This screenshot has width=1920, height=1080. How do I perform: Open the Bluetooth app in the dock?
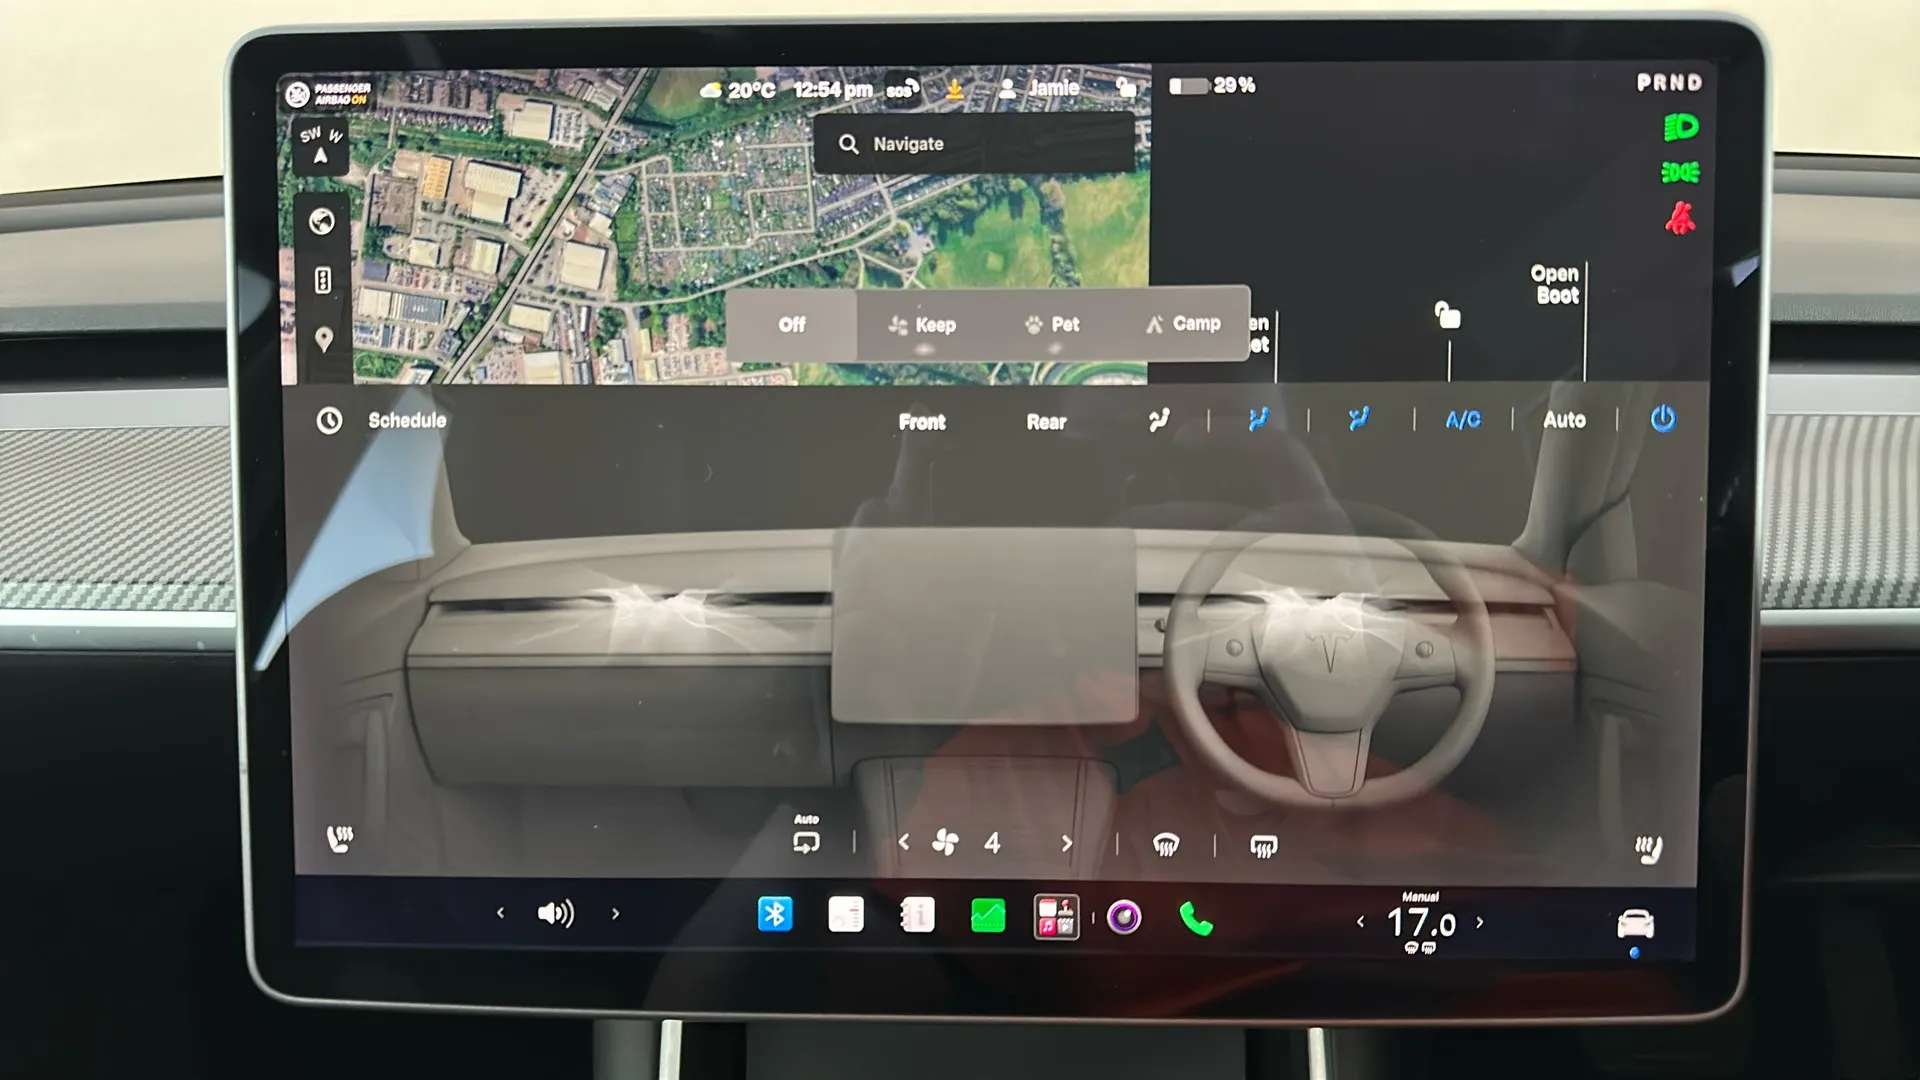[x=775, y=914]
